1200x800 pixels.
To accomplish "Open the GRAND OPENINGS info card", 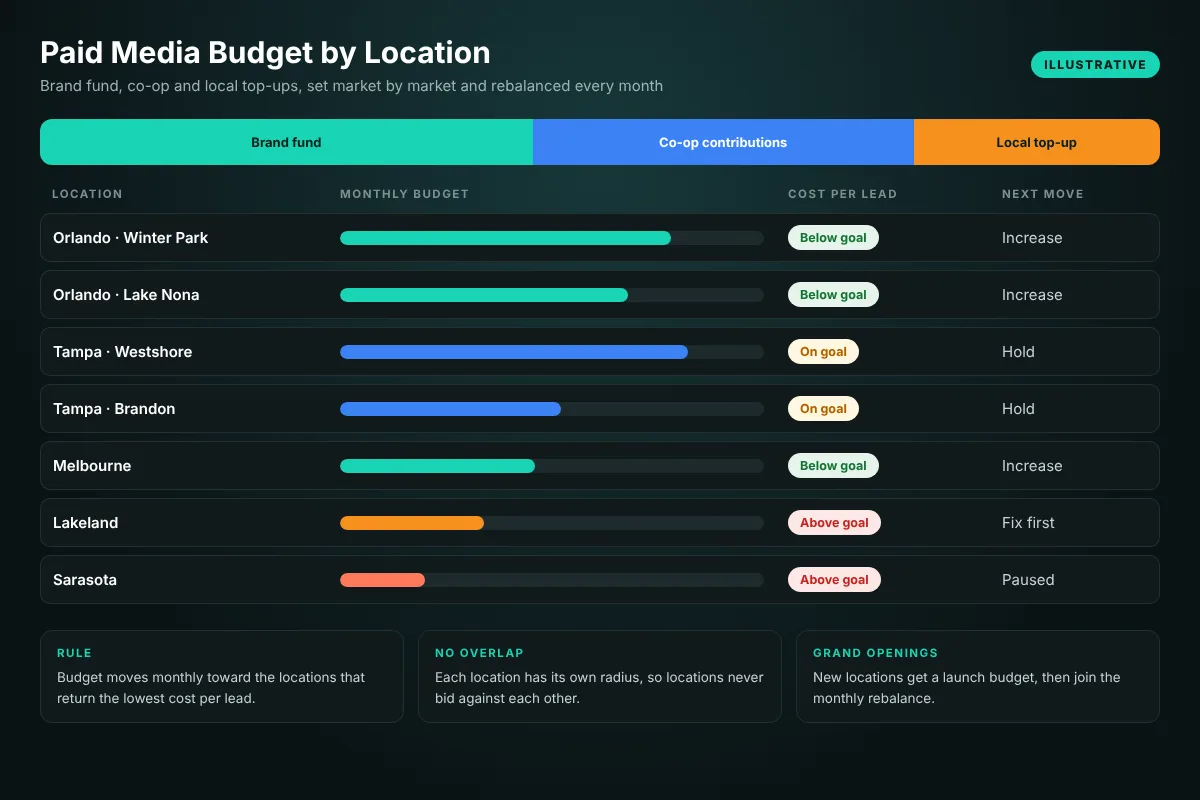I will tap(978, 676).
